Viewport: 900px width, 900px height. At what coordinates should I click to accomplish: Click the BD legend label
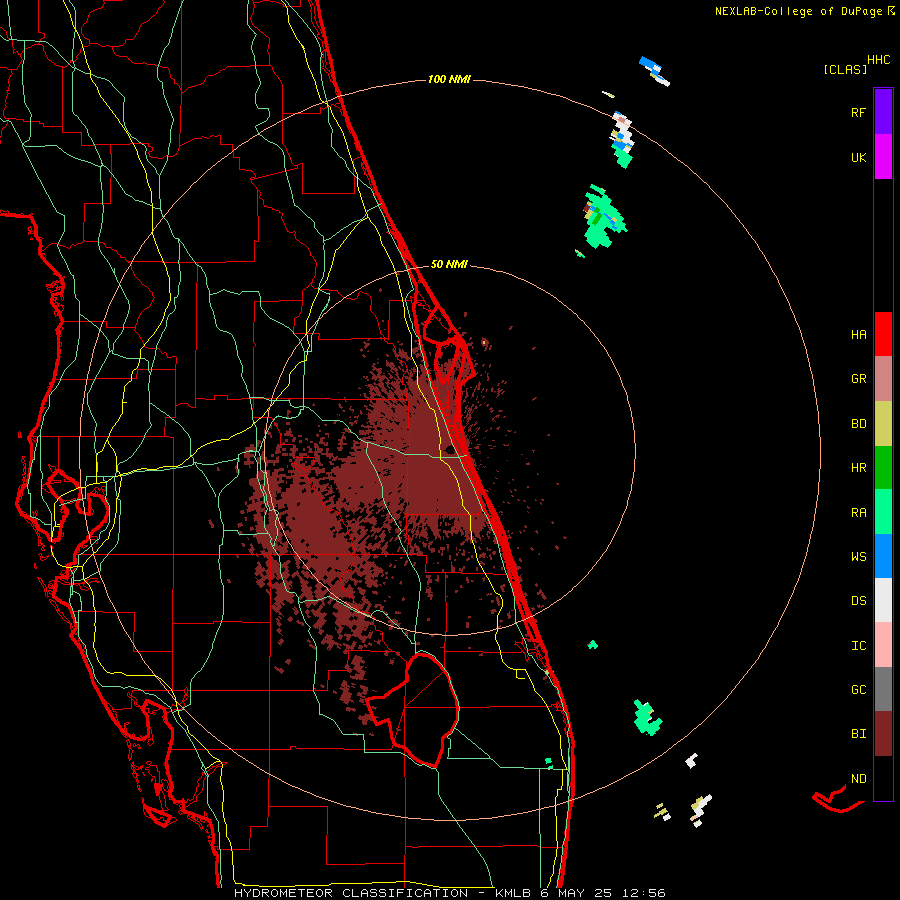(858, 424)
